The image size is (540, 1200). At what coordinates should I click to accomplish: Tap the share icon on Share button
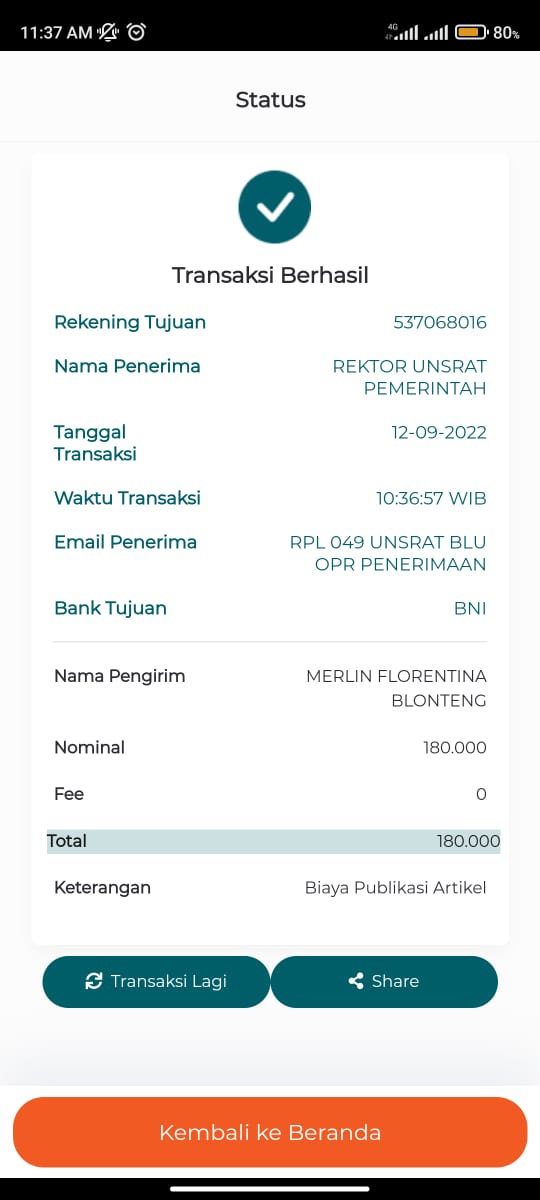pyautogui.click(x=356, y=981)
